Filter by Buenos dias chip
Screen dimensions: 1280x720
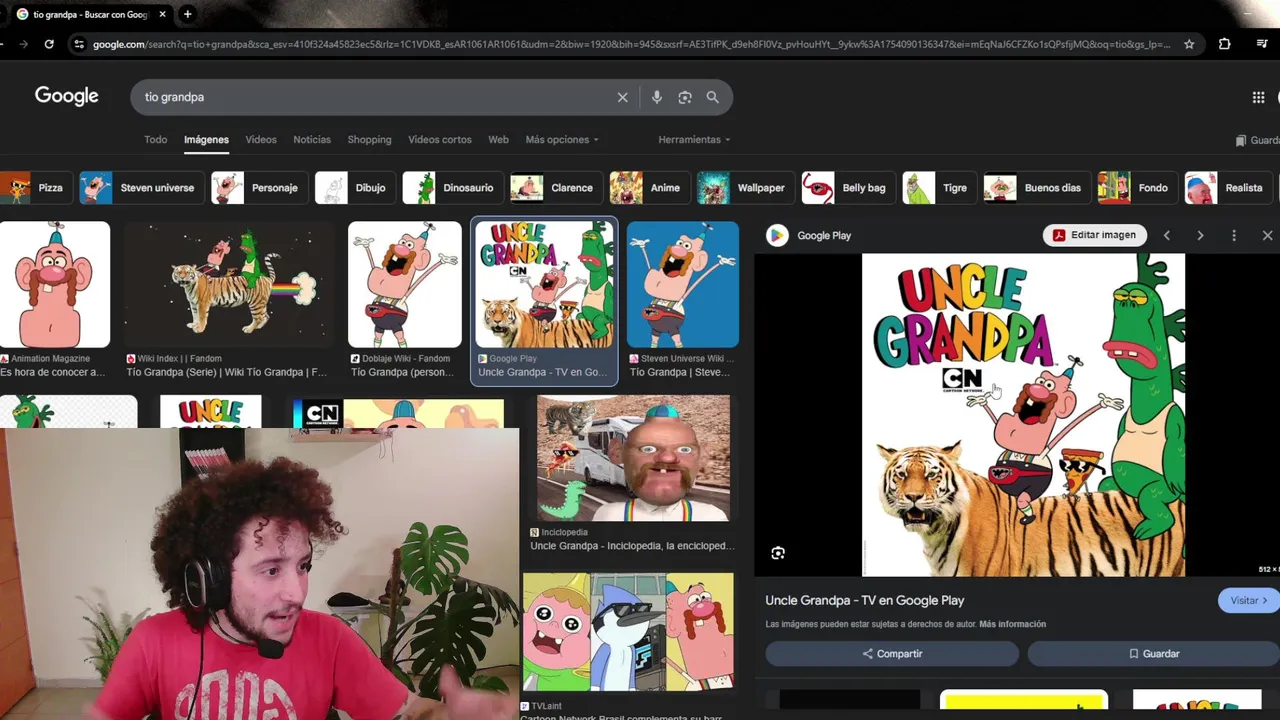(1037, 188)
